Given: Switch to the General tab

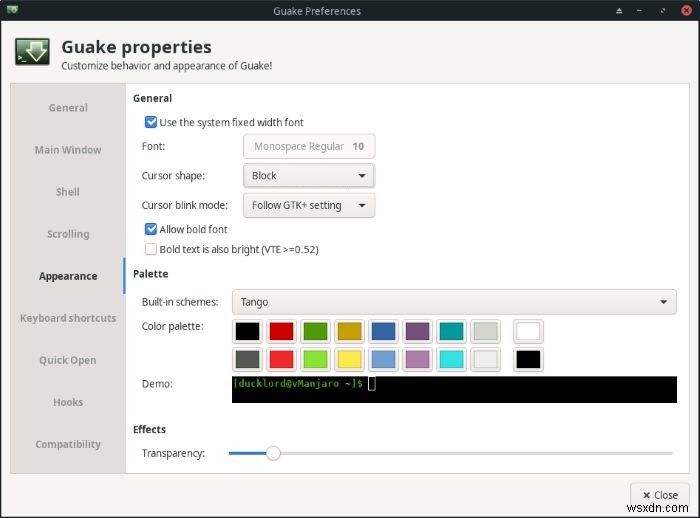Looking at the screenshot, I should click(x=68, y=108).
